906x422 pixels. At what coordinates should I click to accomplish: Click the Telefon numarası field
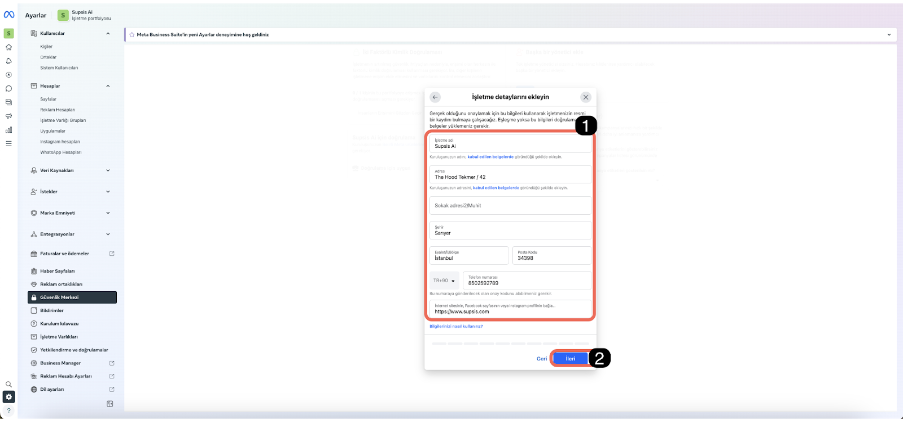[x=527, y=280]
